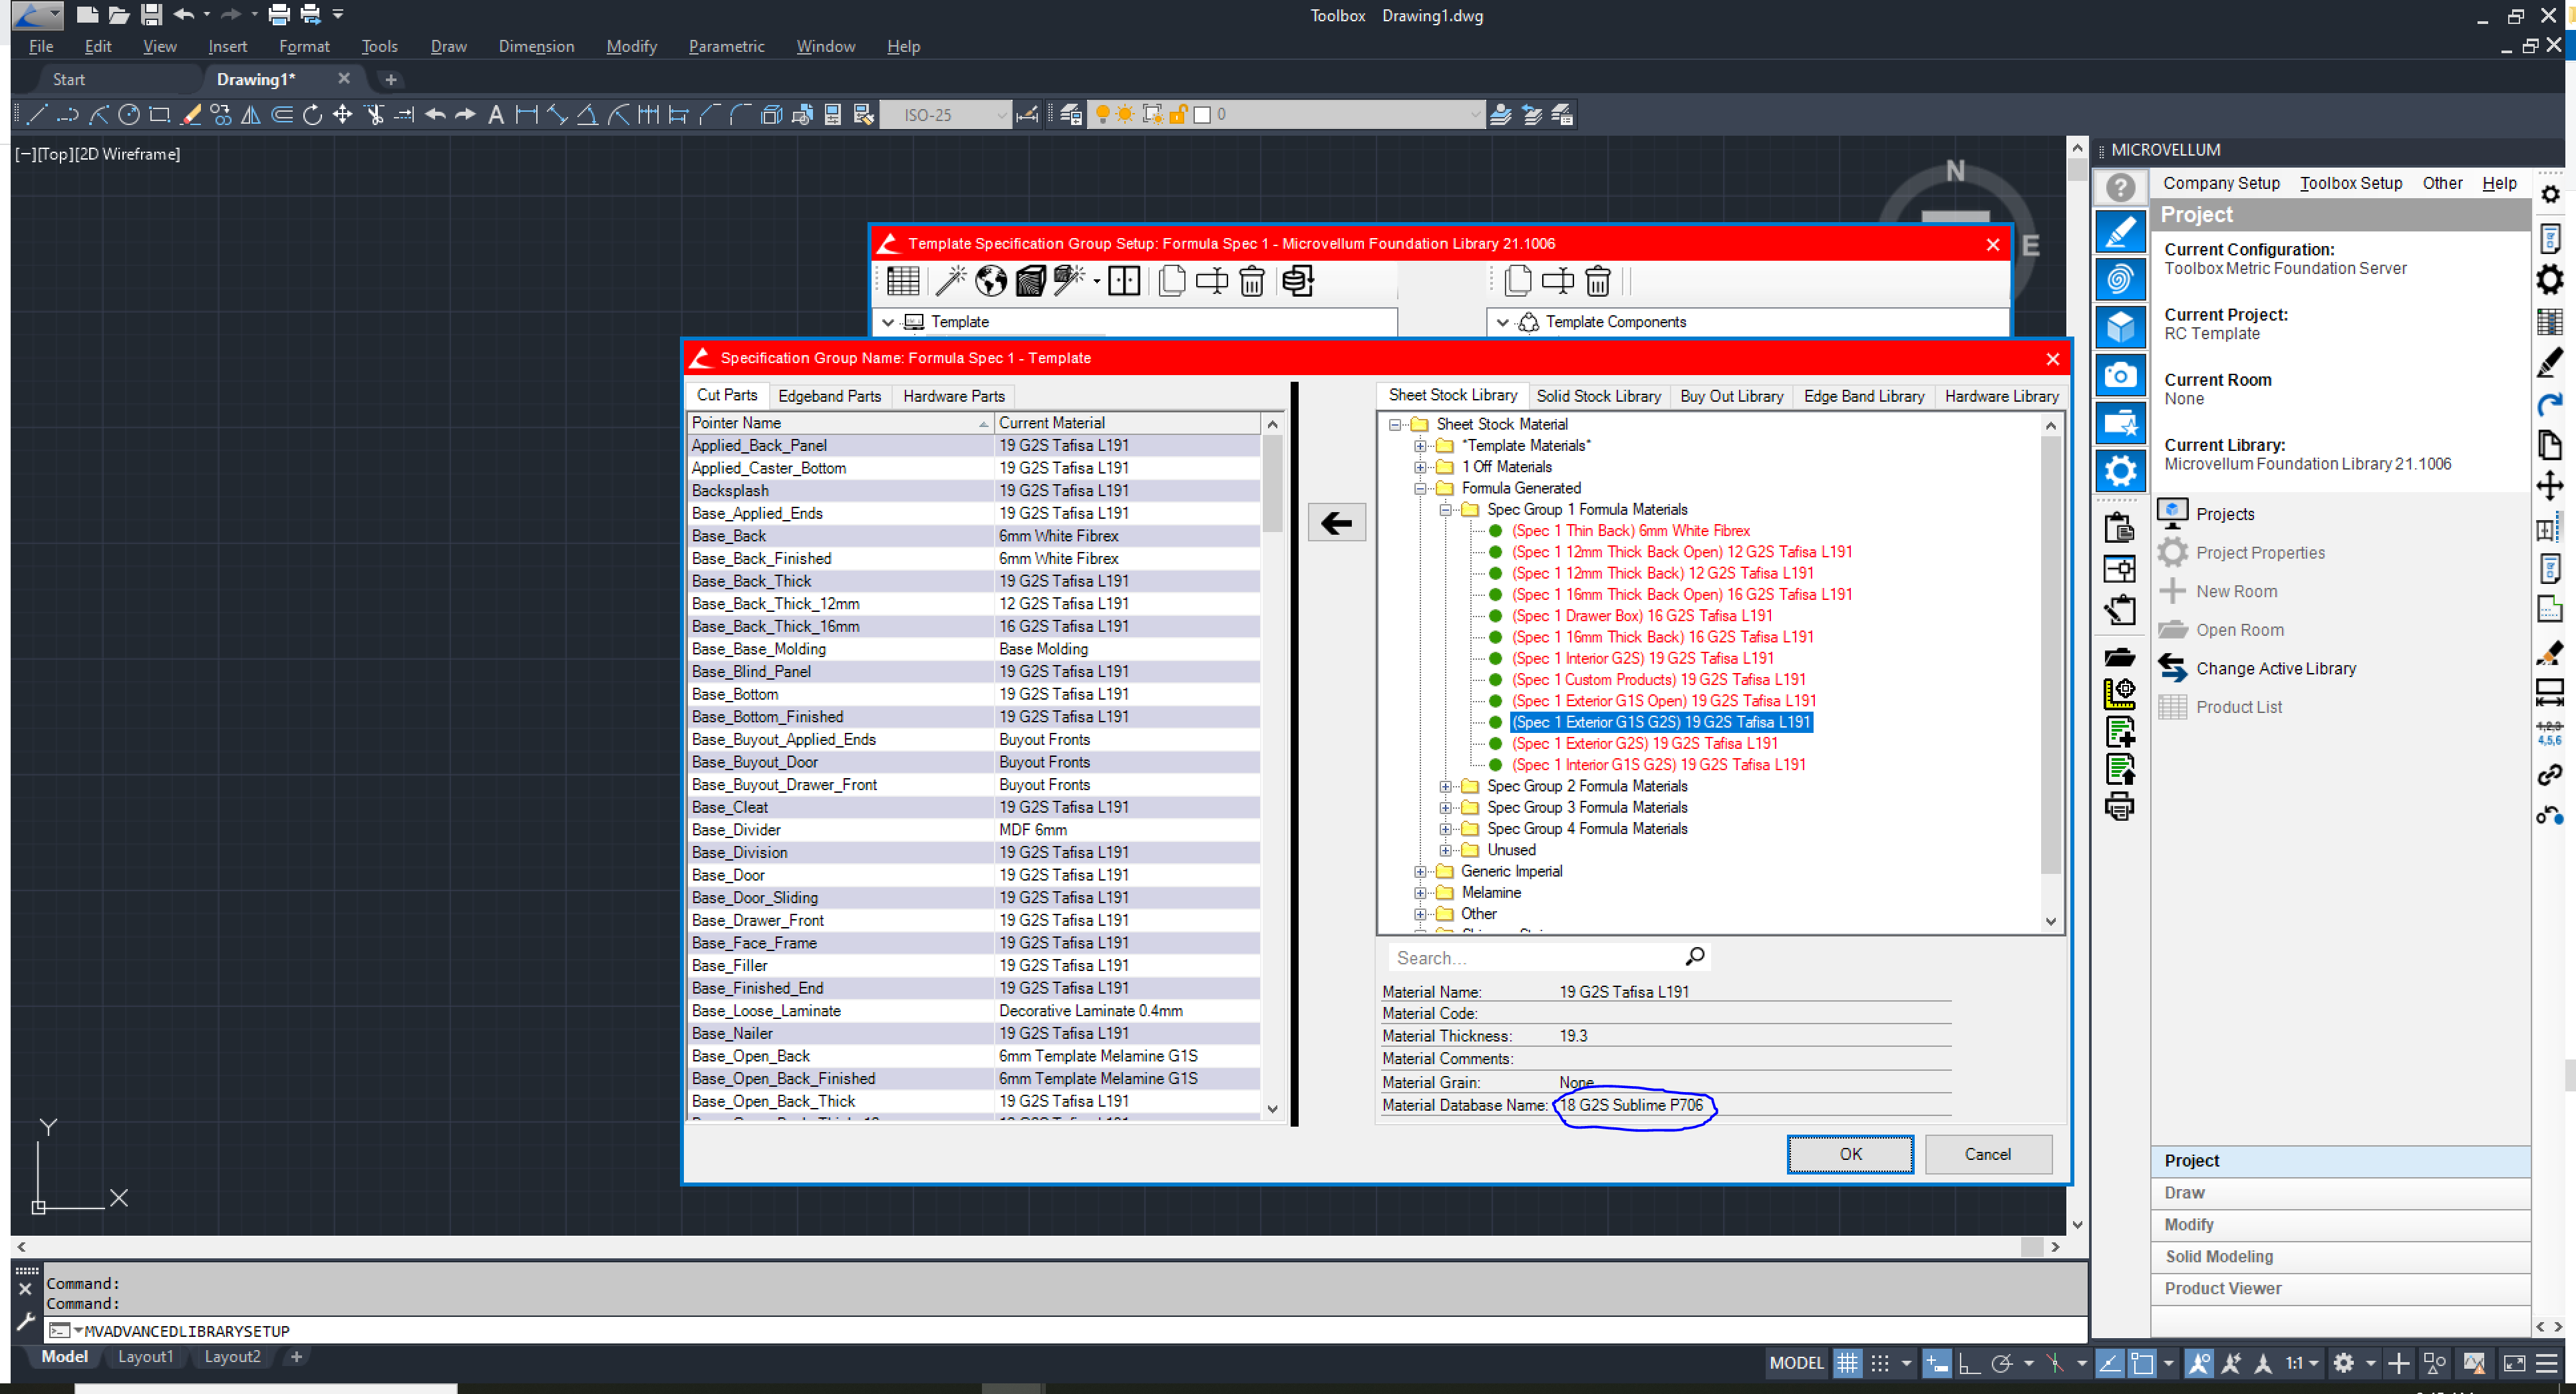The image size is (2576, 1394).
Task: Switch to the Edgeband Parts tab
Action: click(829, 396)
